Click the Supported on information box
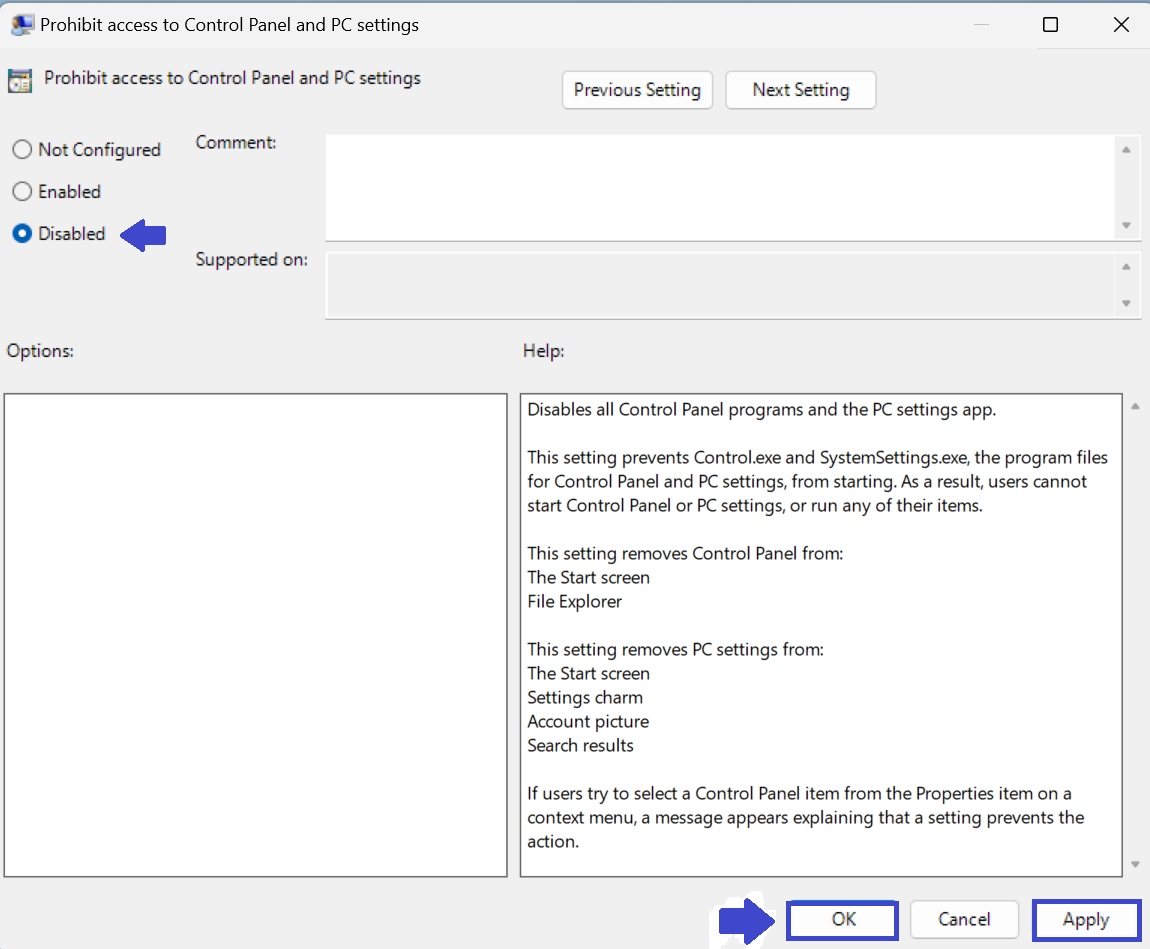The width and height of the screenshot is (1150, 949). click(718, 286)
